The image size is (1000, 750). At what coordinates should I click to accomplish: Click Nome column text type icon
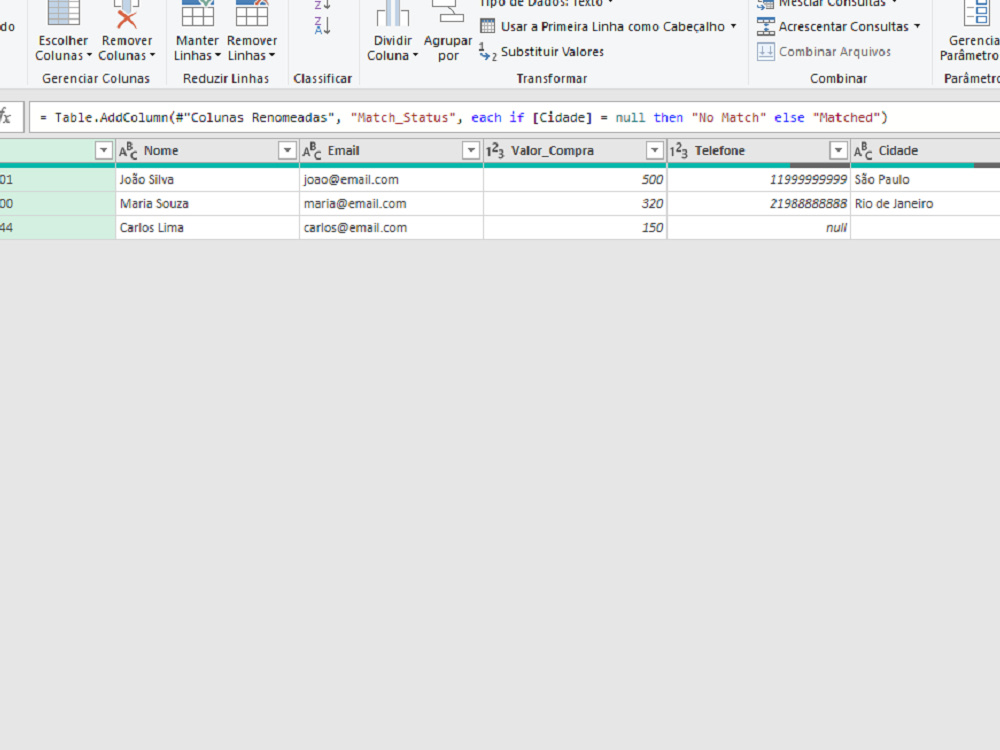(128, 151)
